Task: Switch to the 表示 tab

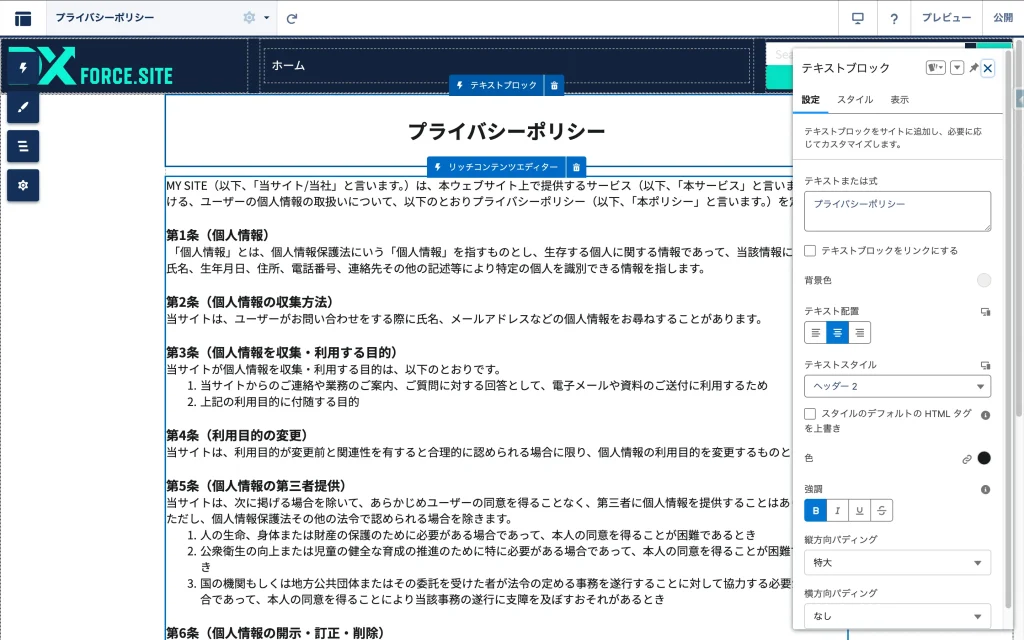Action: click(x=899, y=100)
